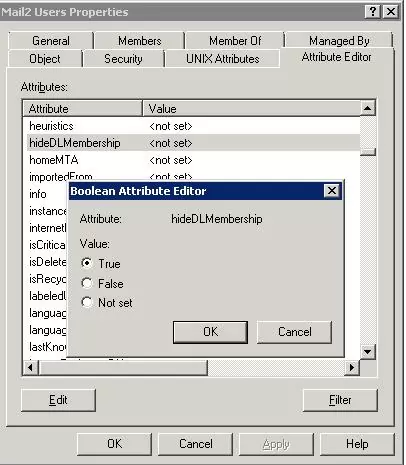Select the homeMTA attribute row

191,160
